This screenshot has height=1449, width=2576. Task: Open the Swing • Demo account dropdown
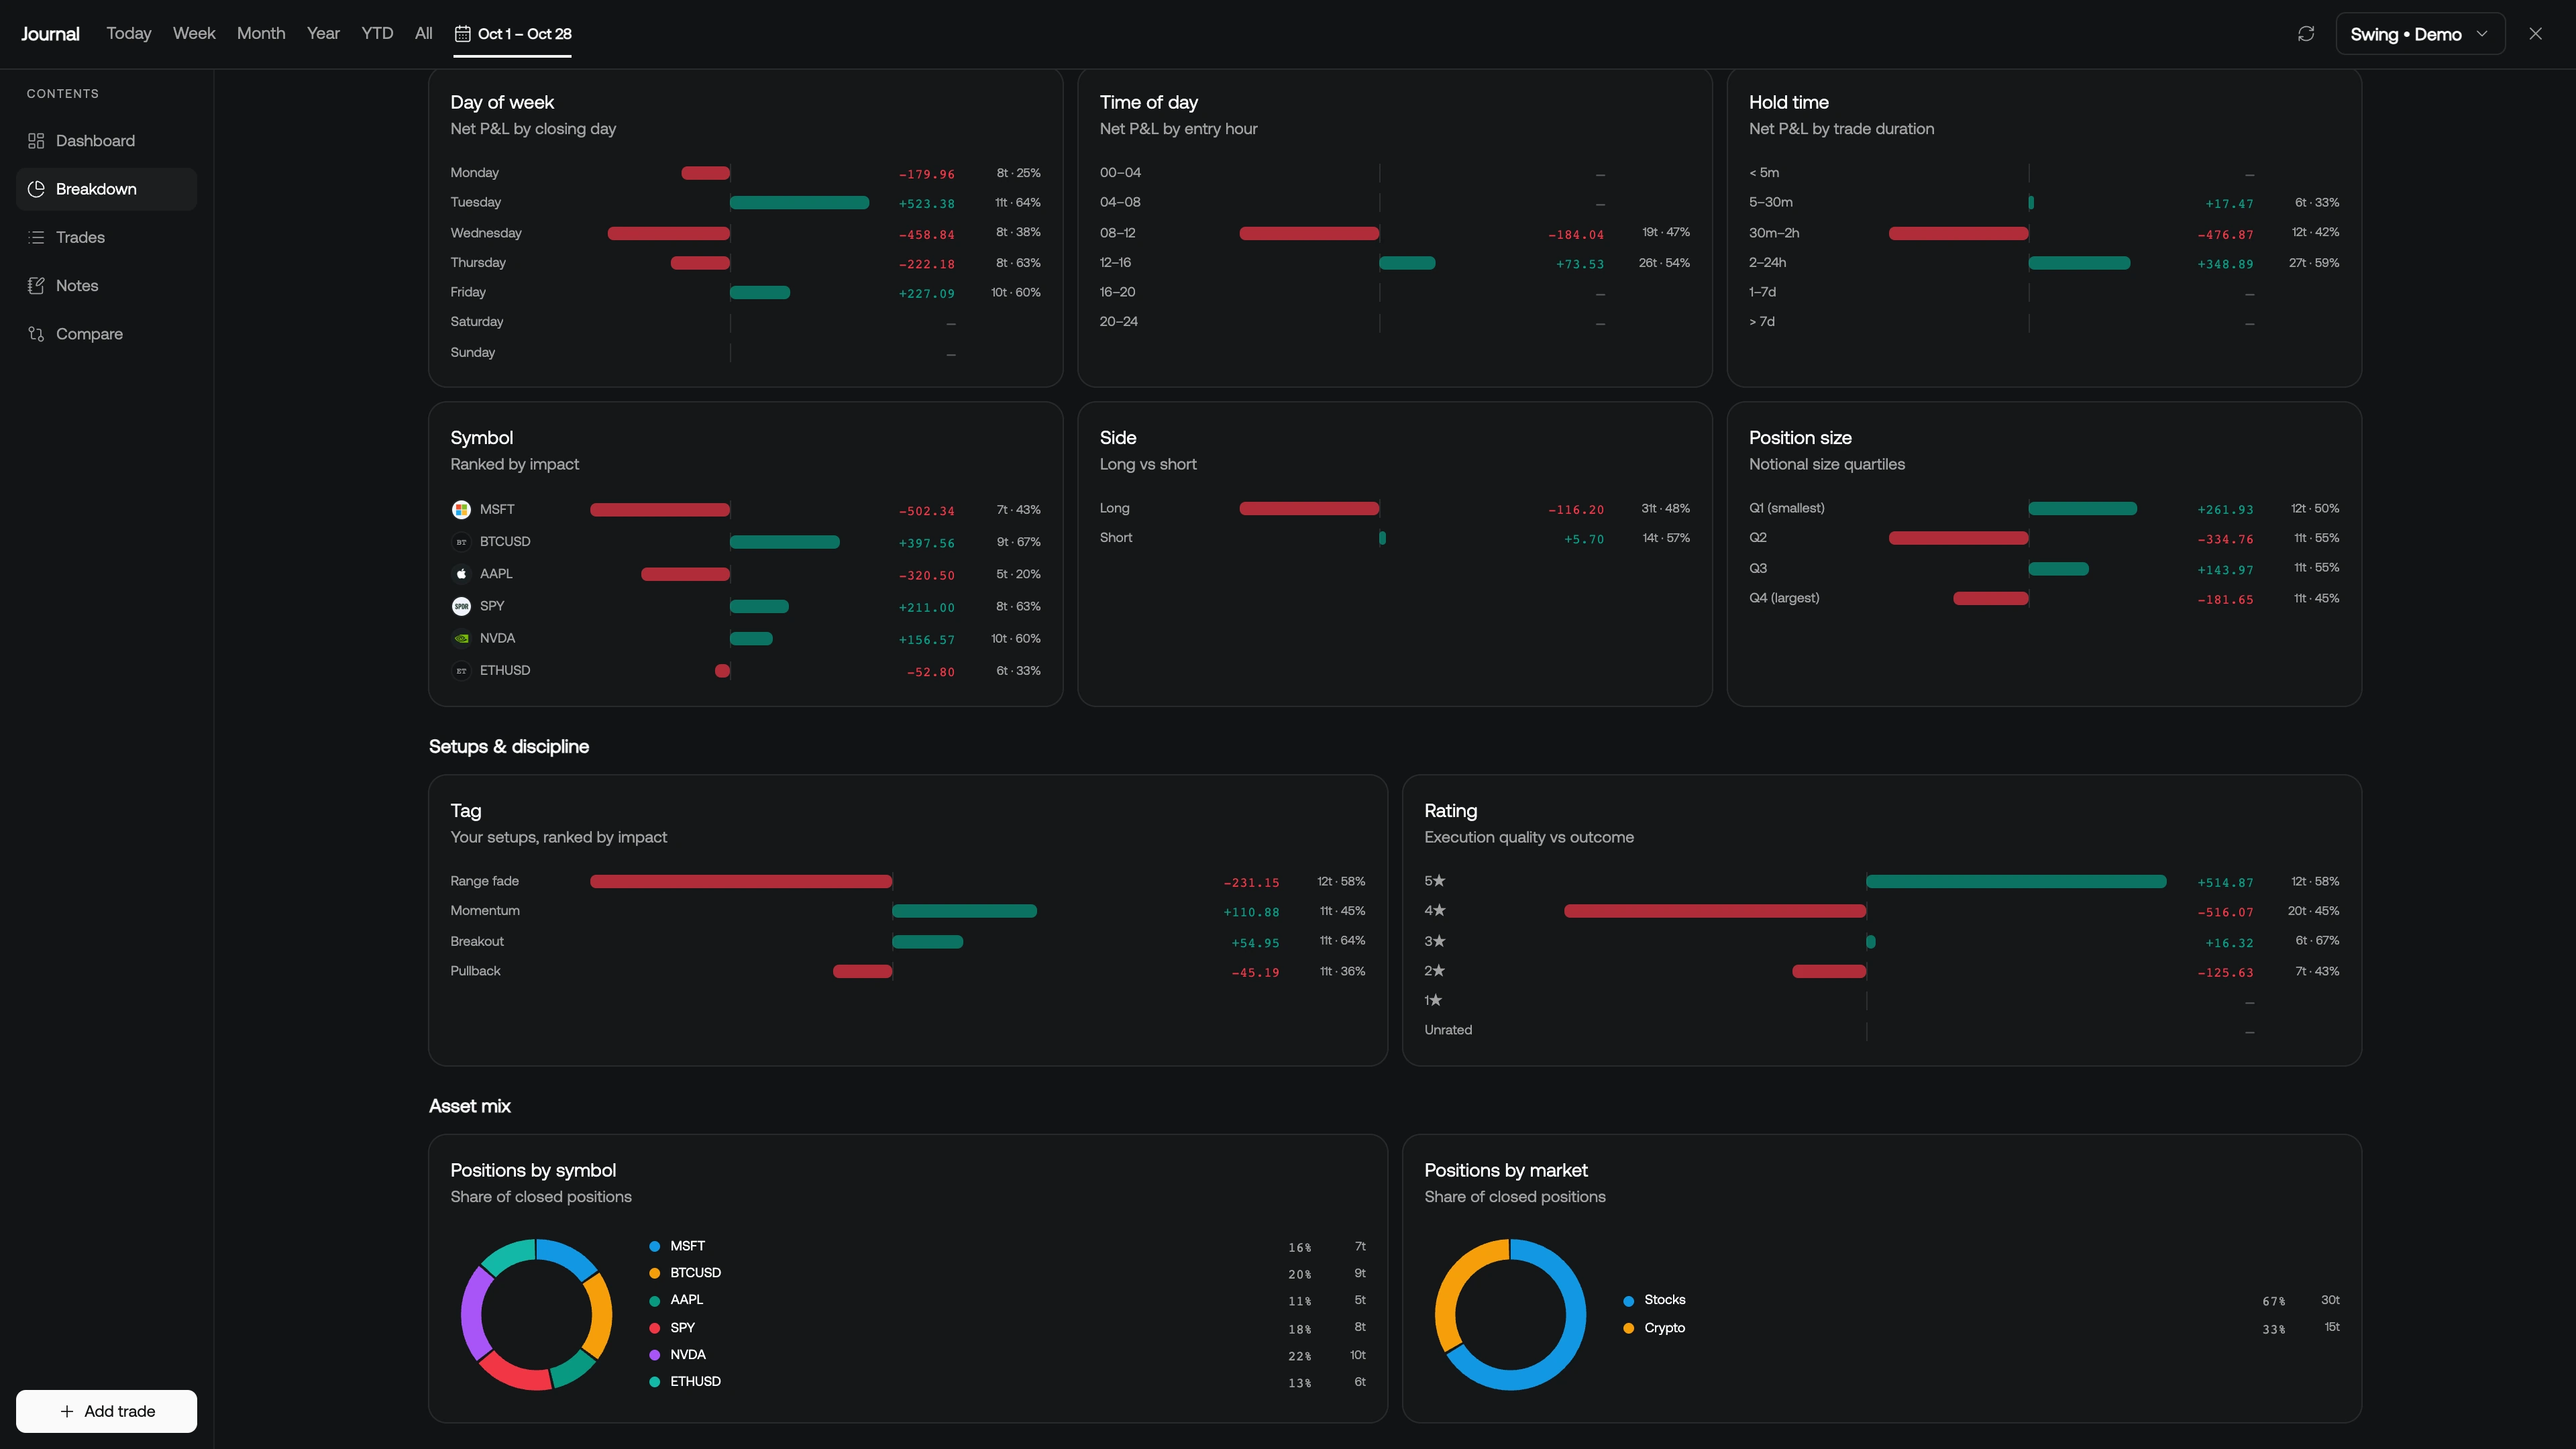click(2420, 34)
